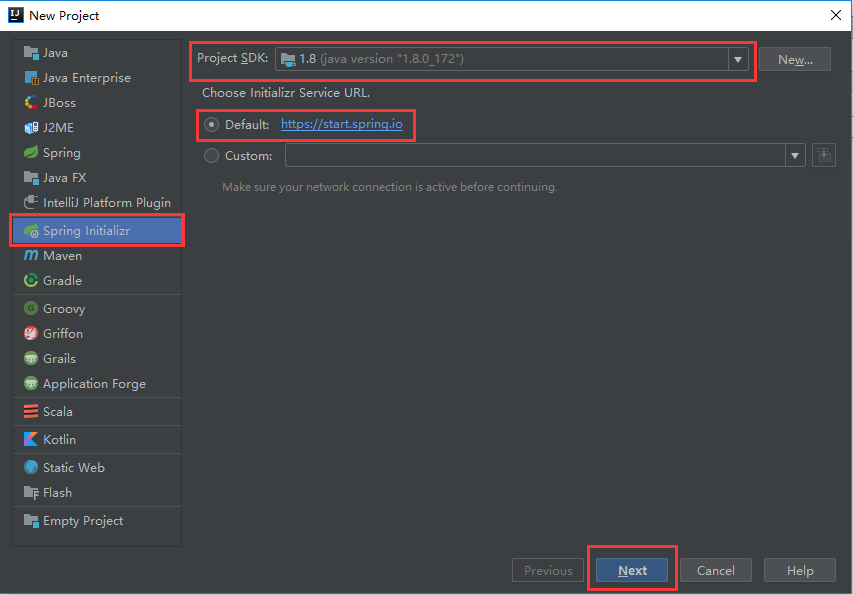
Task: Choose the Gradle project icon
Action: [x=31, y=281]
